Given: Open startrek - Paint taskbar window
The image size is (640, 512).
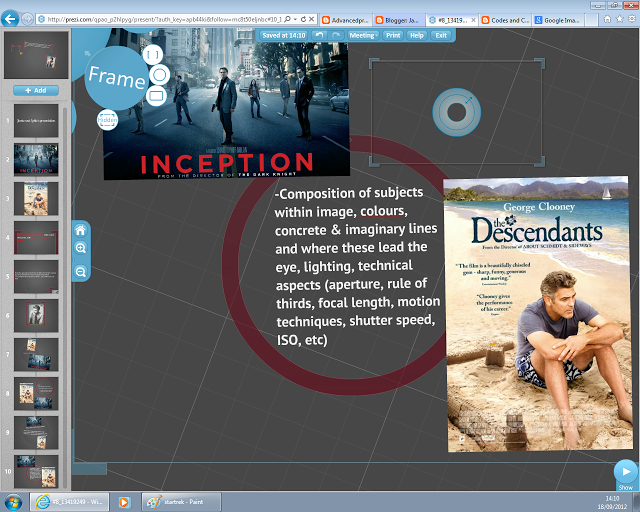Looking at the screenshot, I should (x=181, y=502).
